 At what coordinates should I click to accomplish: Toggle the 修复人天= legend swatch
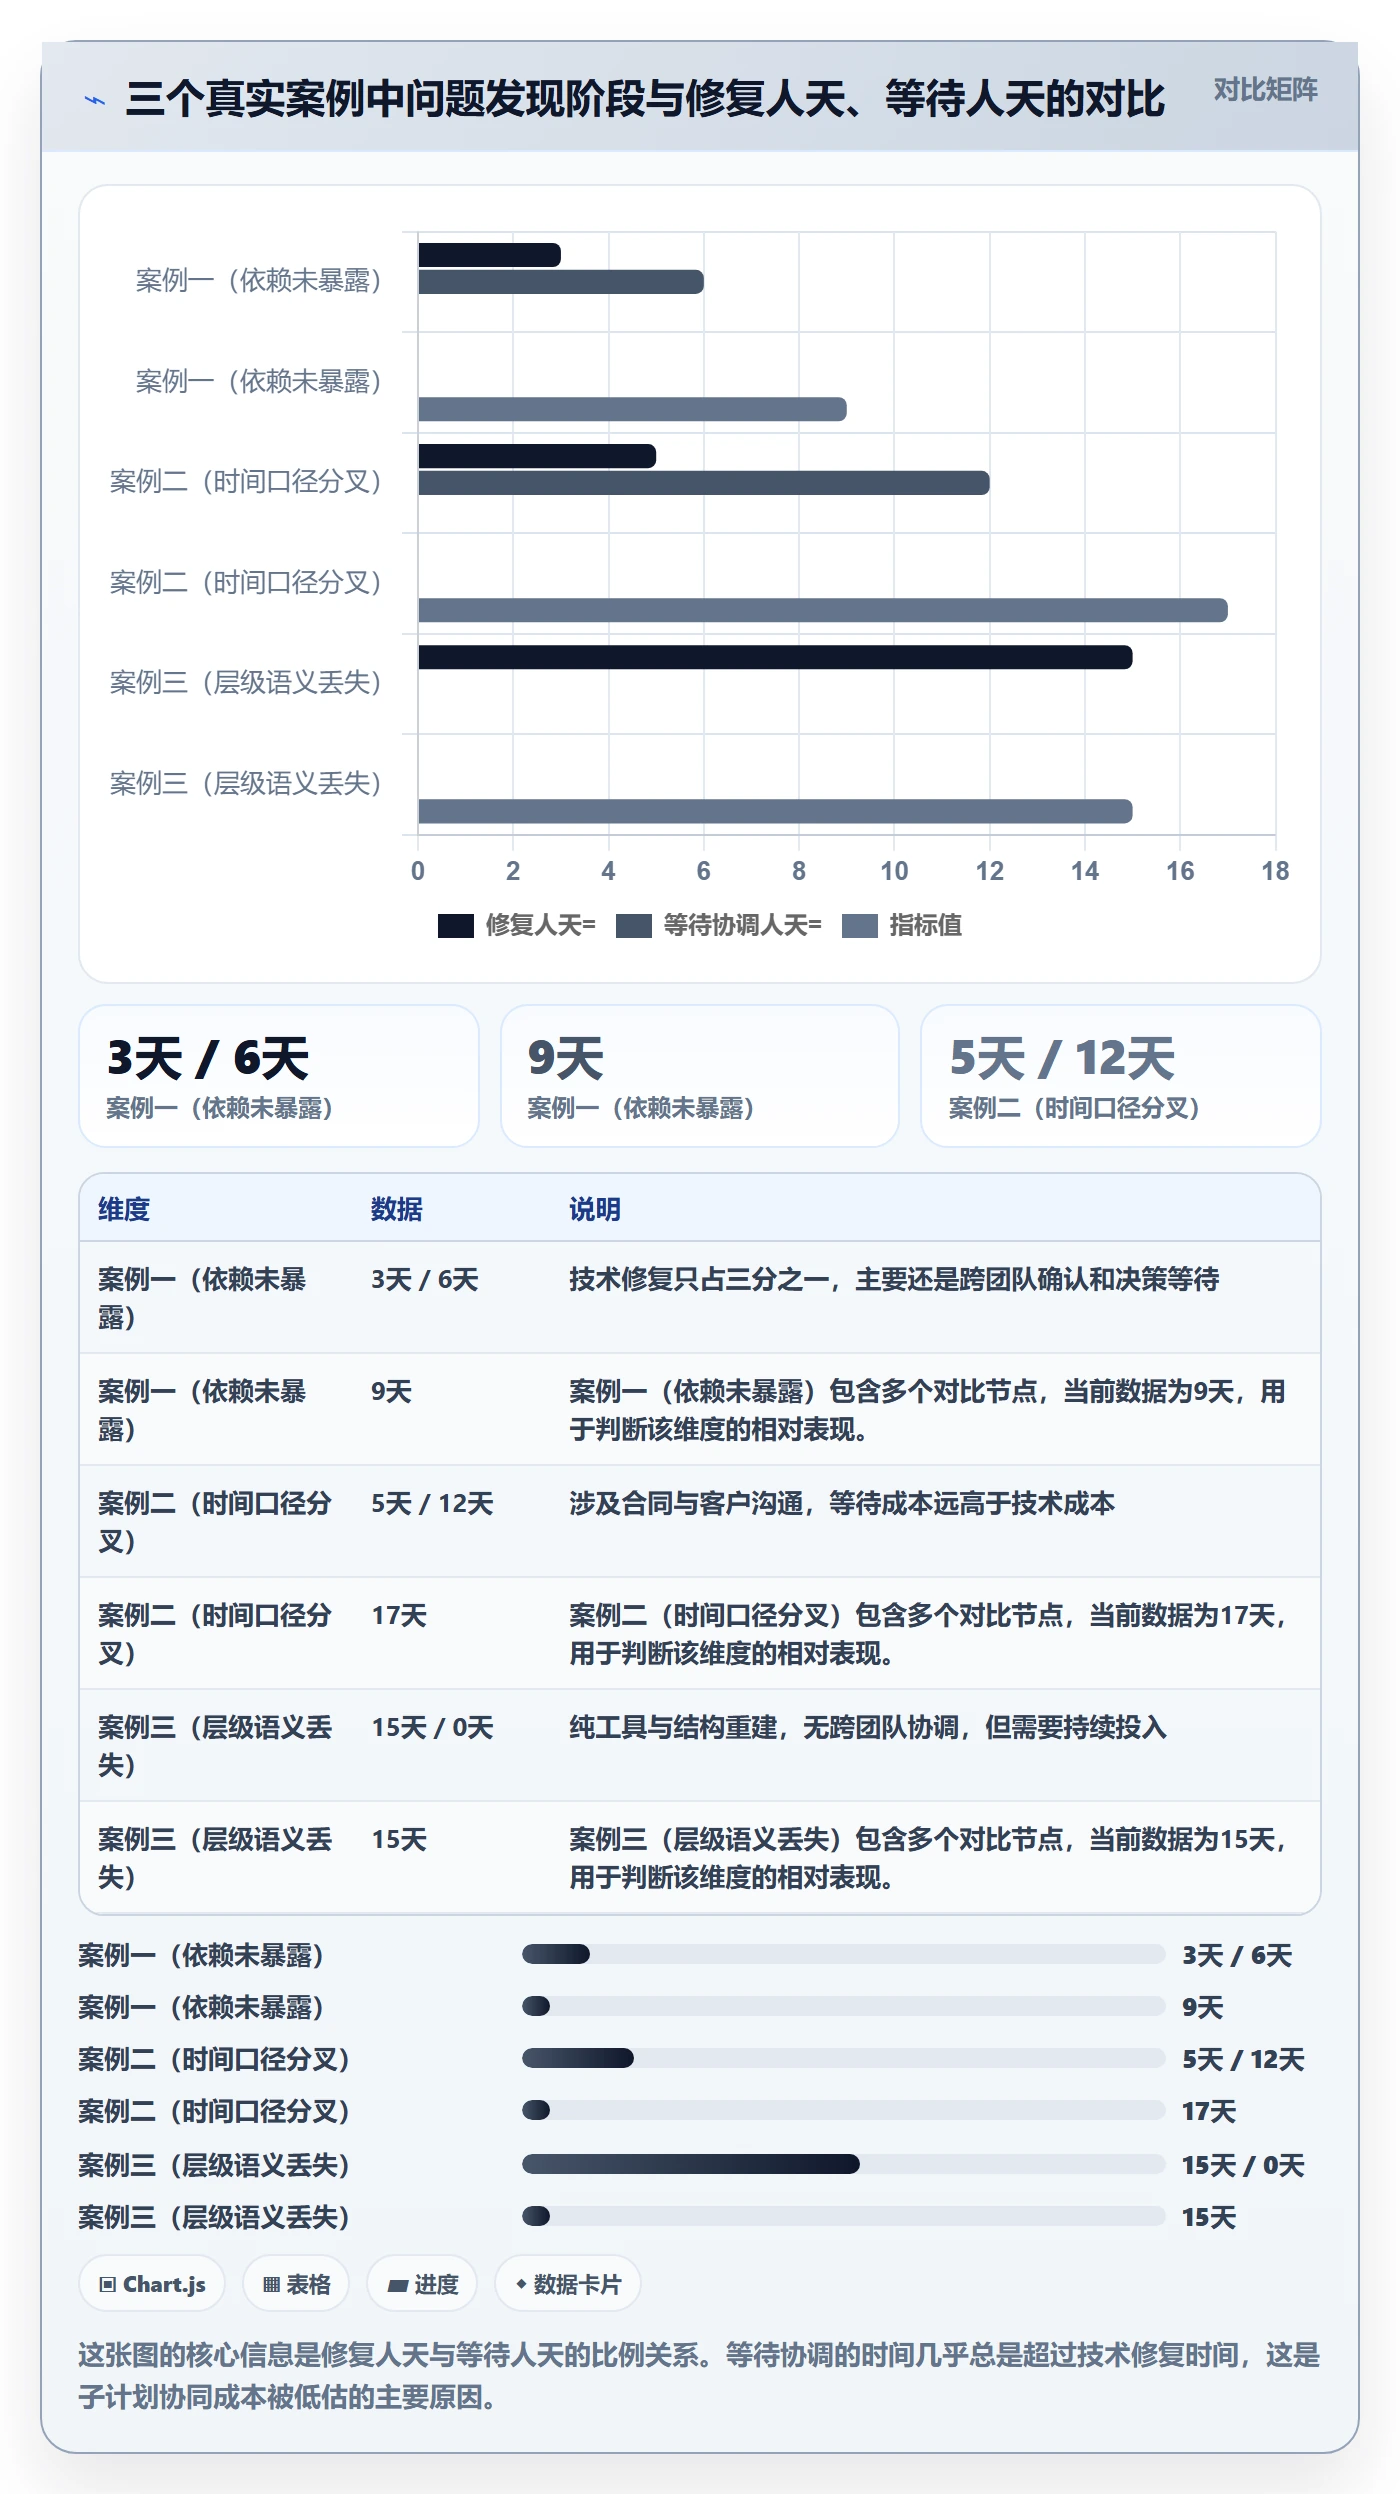[x=455, y=926]
